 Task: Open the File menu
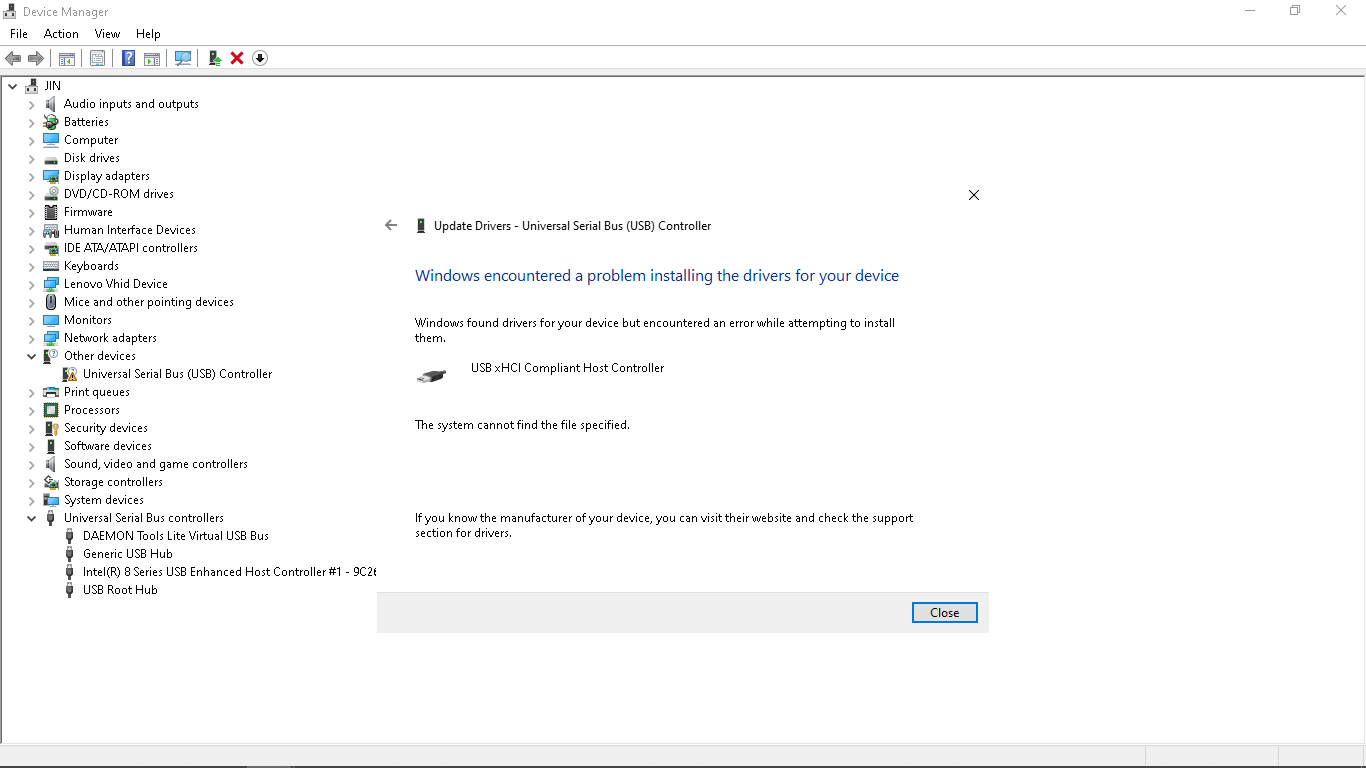[19, 34]
